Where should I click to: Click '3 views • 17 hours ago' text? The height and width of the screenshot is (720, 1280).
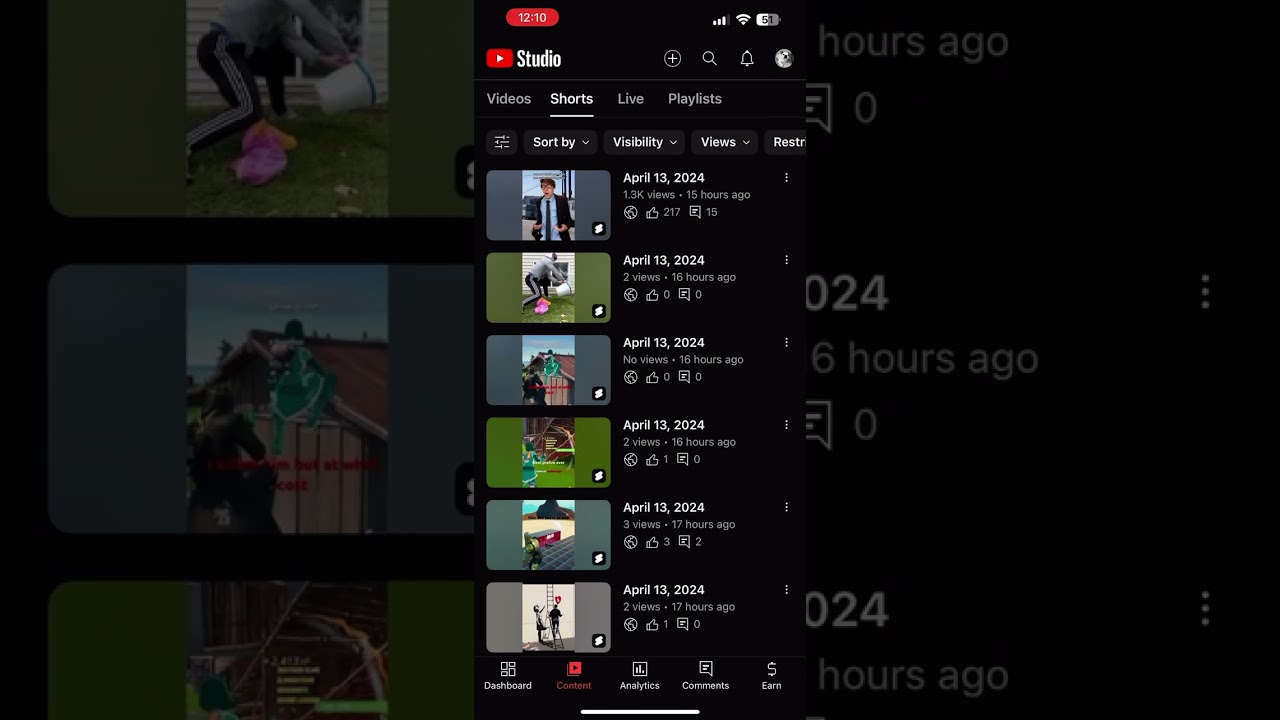click(679, 525)
